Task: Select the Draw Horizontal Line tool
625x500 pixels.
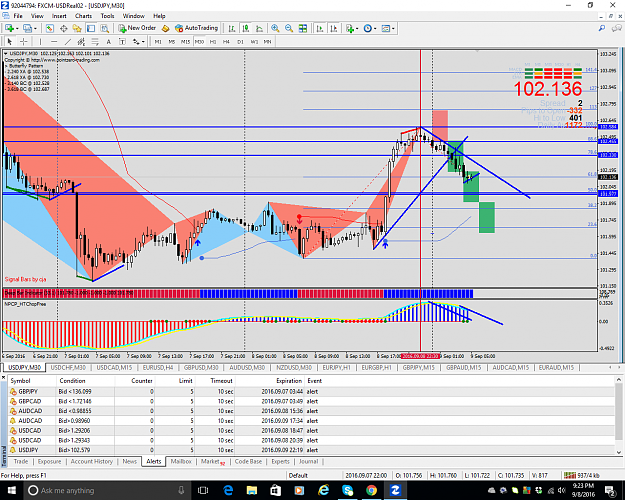Action: (x=54, y=41)
